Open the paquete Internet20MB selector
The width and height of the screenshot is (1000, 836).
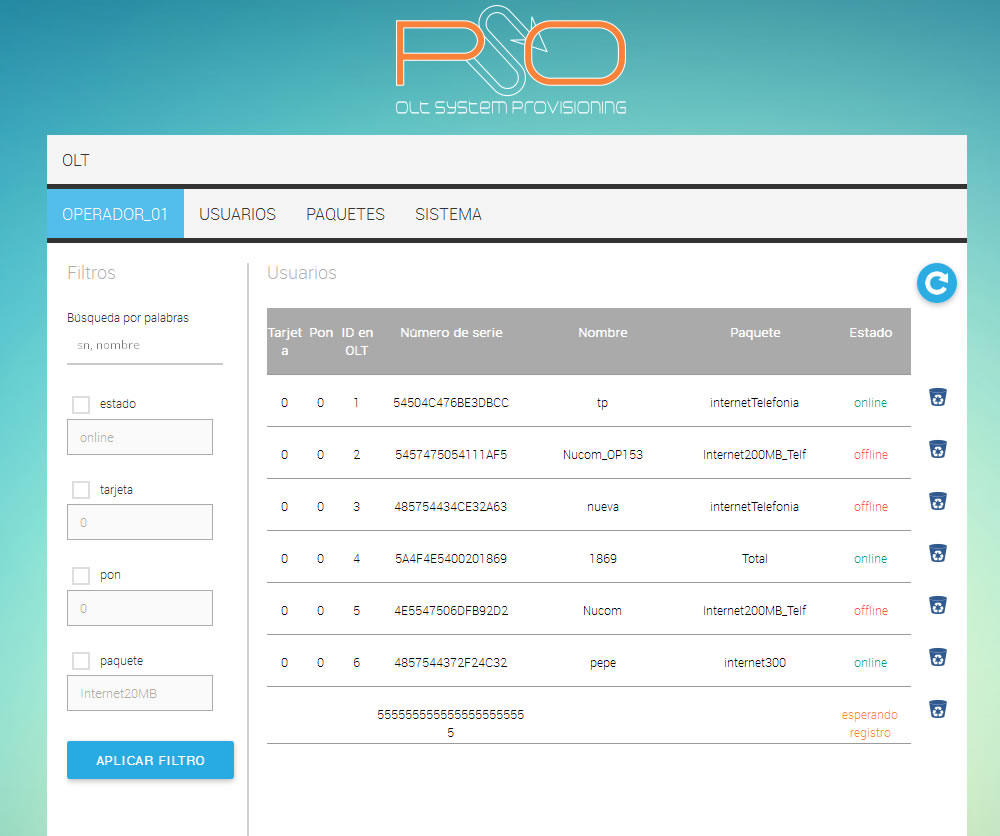point(140,693)
